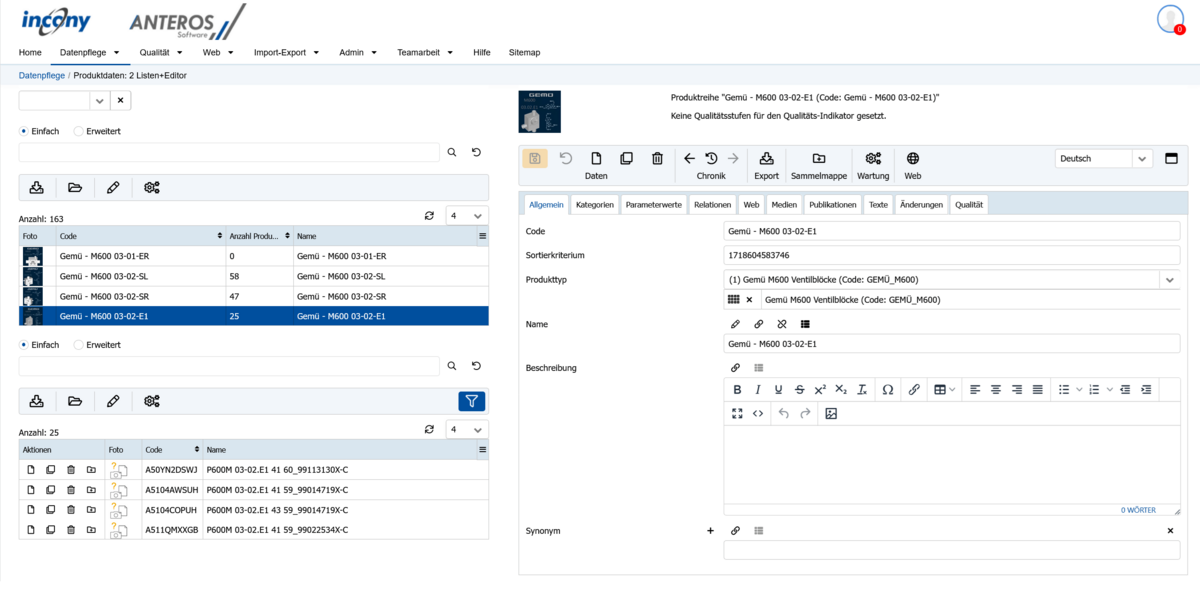Screen dimensions: 1200x600
Task: Click the Datenpflege breadcrumb link
Action: [x=41, y=75]
